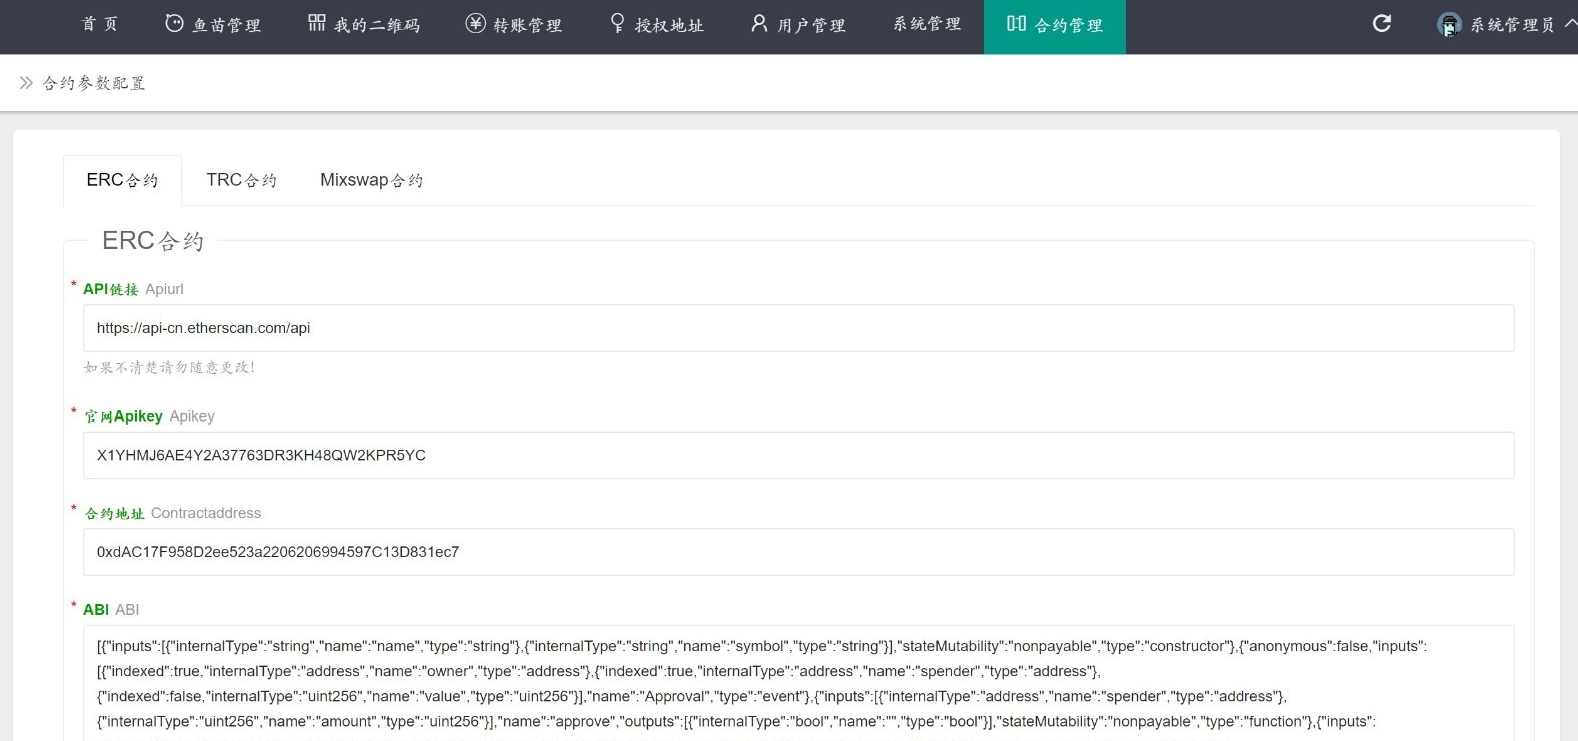Click the 我的二维码 QR grid icon

(x=317, y=23)
